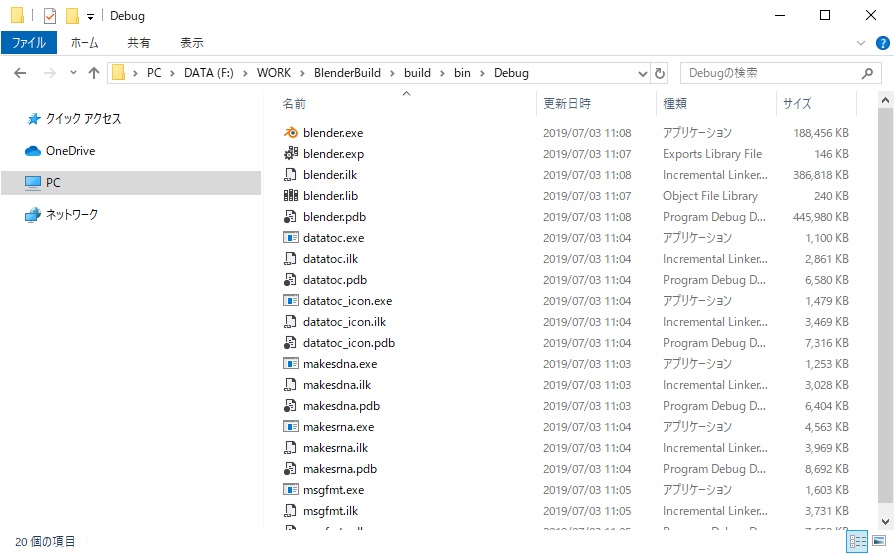Expand the ribbon with the chevron
Screen dimensions: 895x554
tap(861, 43)
